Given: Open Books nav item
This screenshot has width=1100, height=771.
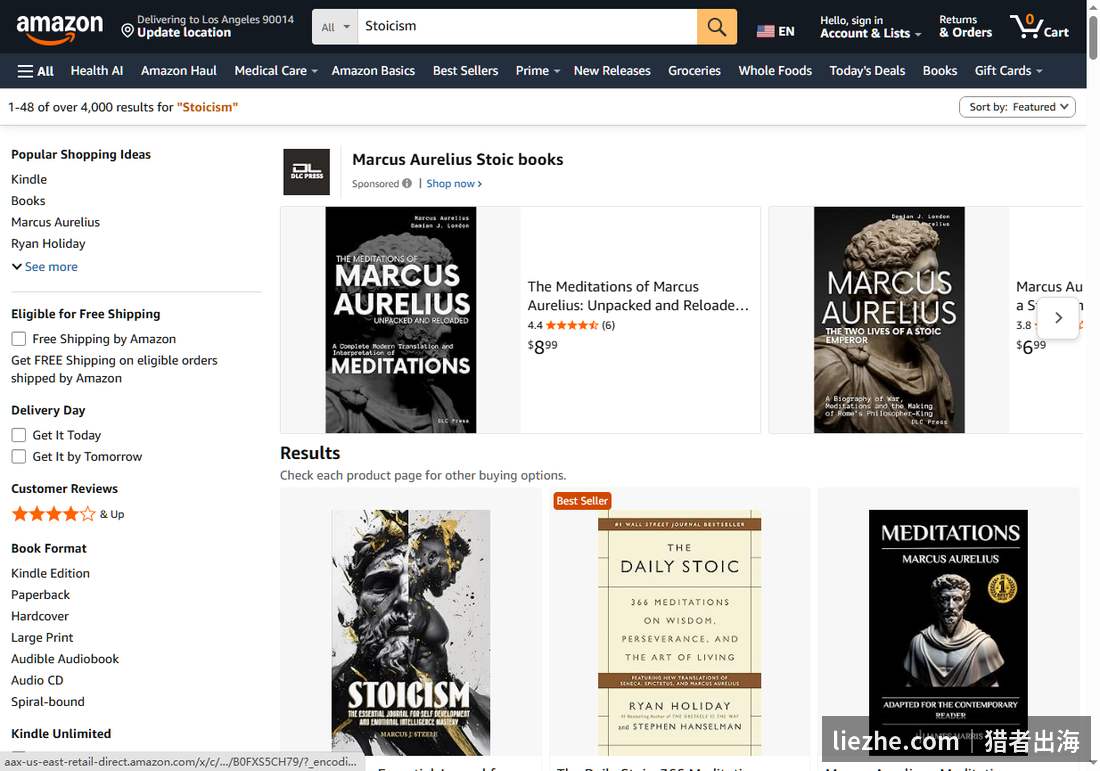Looking at the screenshot, I should [x=940, y=71].
